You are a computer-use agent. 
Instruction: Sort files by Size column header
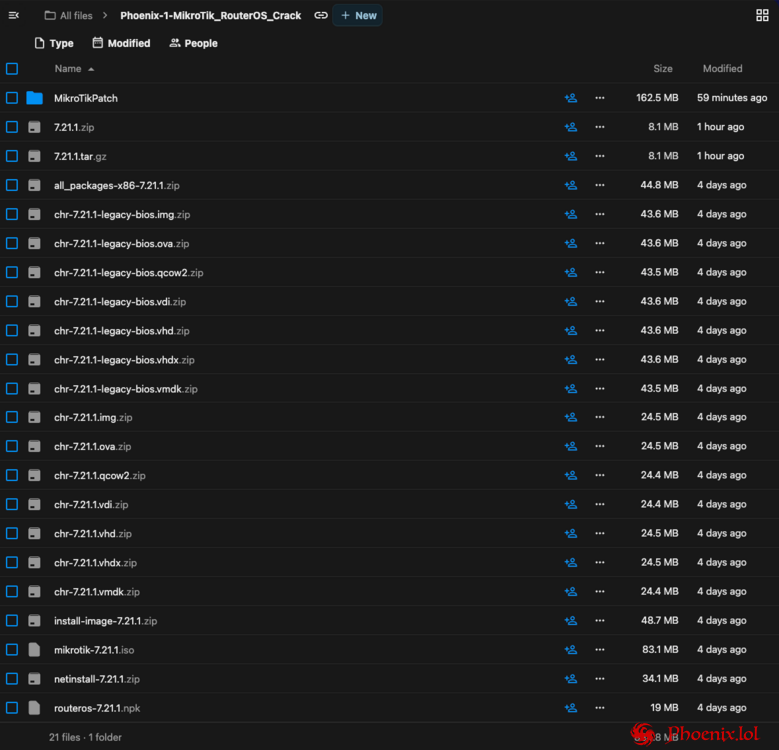pos(662,69)
